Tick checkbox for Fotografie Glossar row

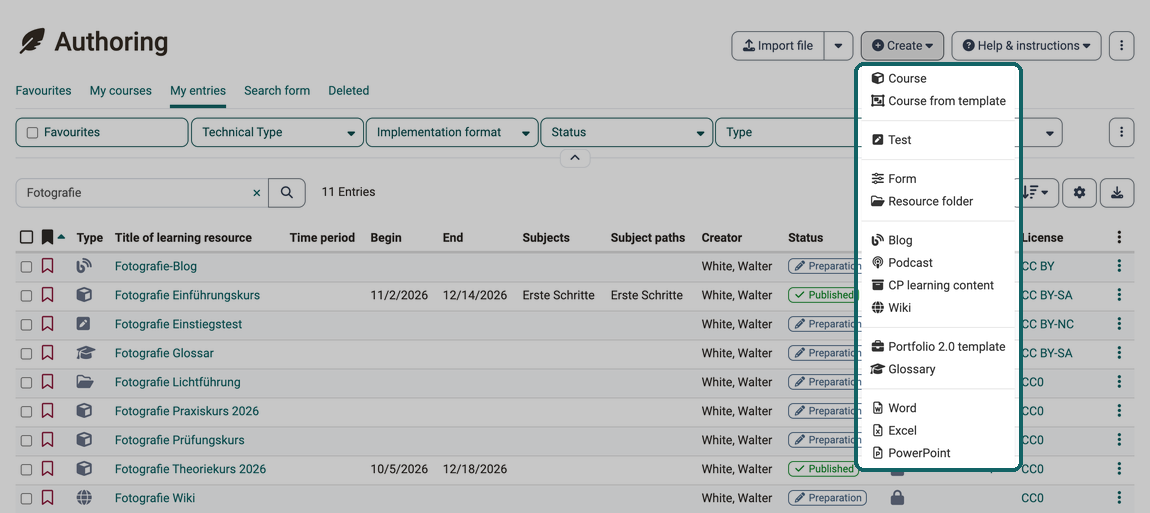pos(26,354)
